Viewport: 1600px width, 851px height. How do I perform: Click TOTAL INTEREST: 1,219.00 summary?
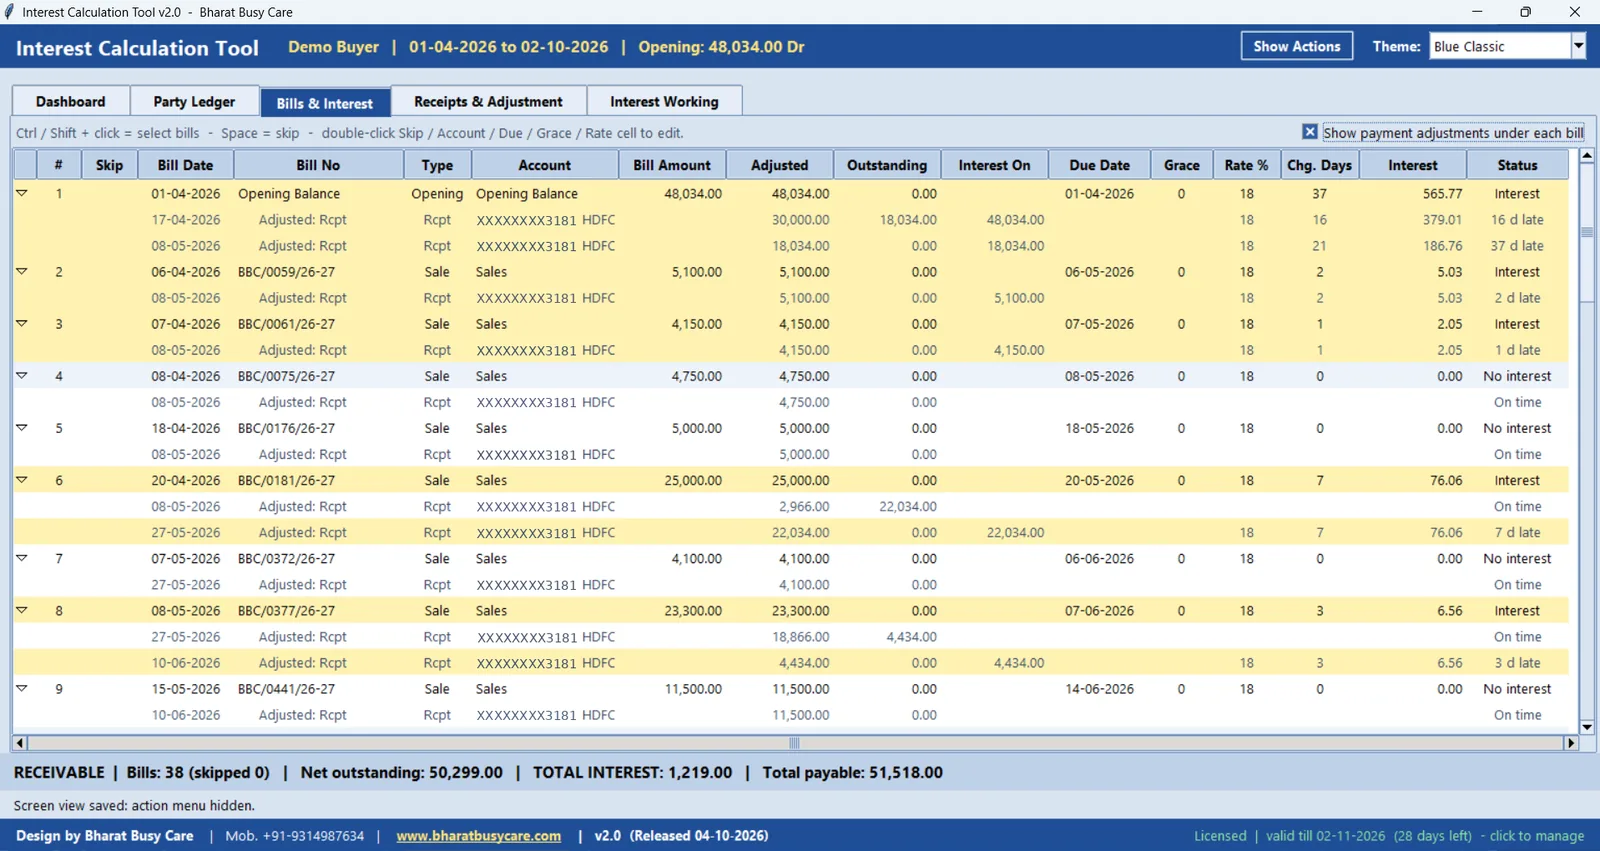[x=632, y=773]
